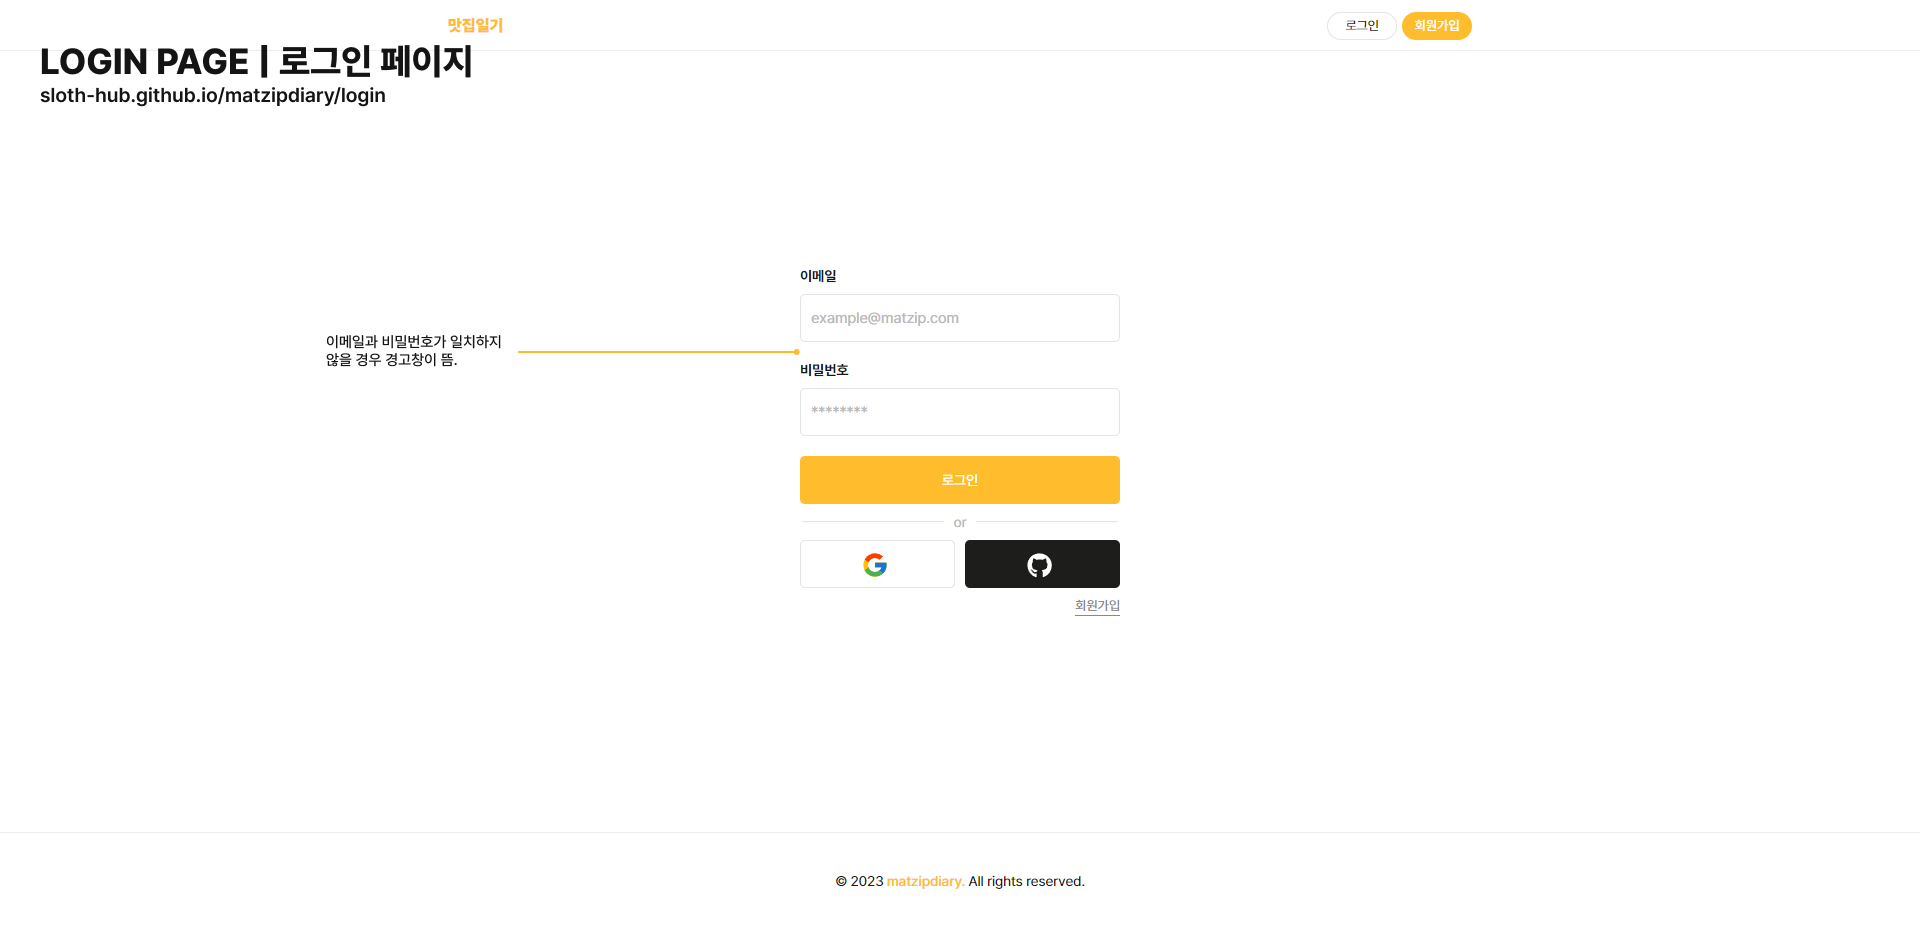Click the GitHub sign-in icon button
Viewport: 1920px width, 937px height.
click(x=1041, y=565)
